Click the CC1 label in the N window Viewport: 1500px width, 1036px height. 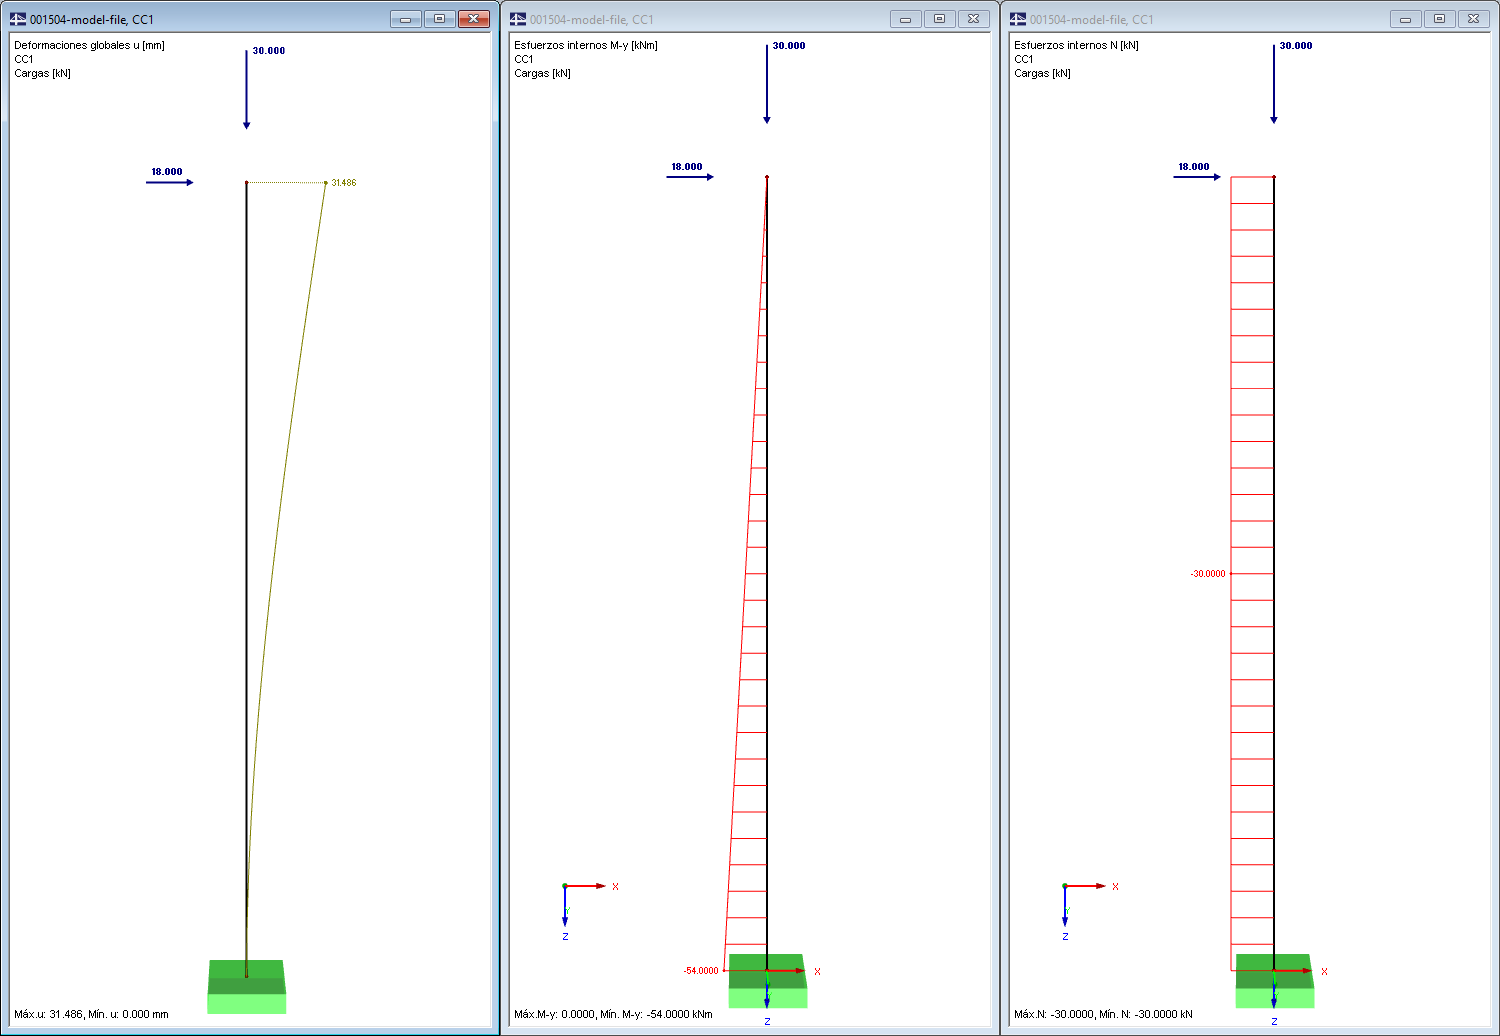click(x=1024, y=59)
